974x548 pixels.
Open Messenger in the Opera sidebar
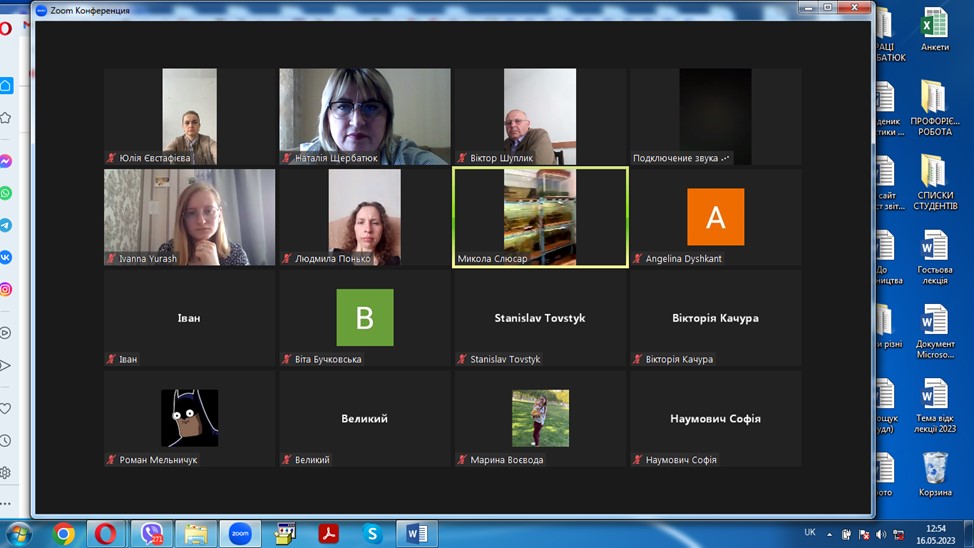coord(6,161)
